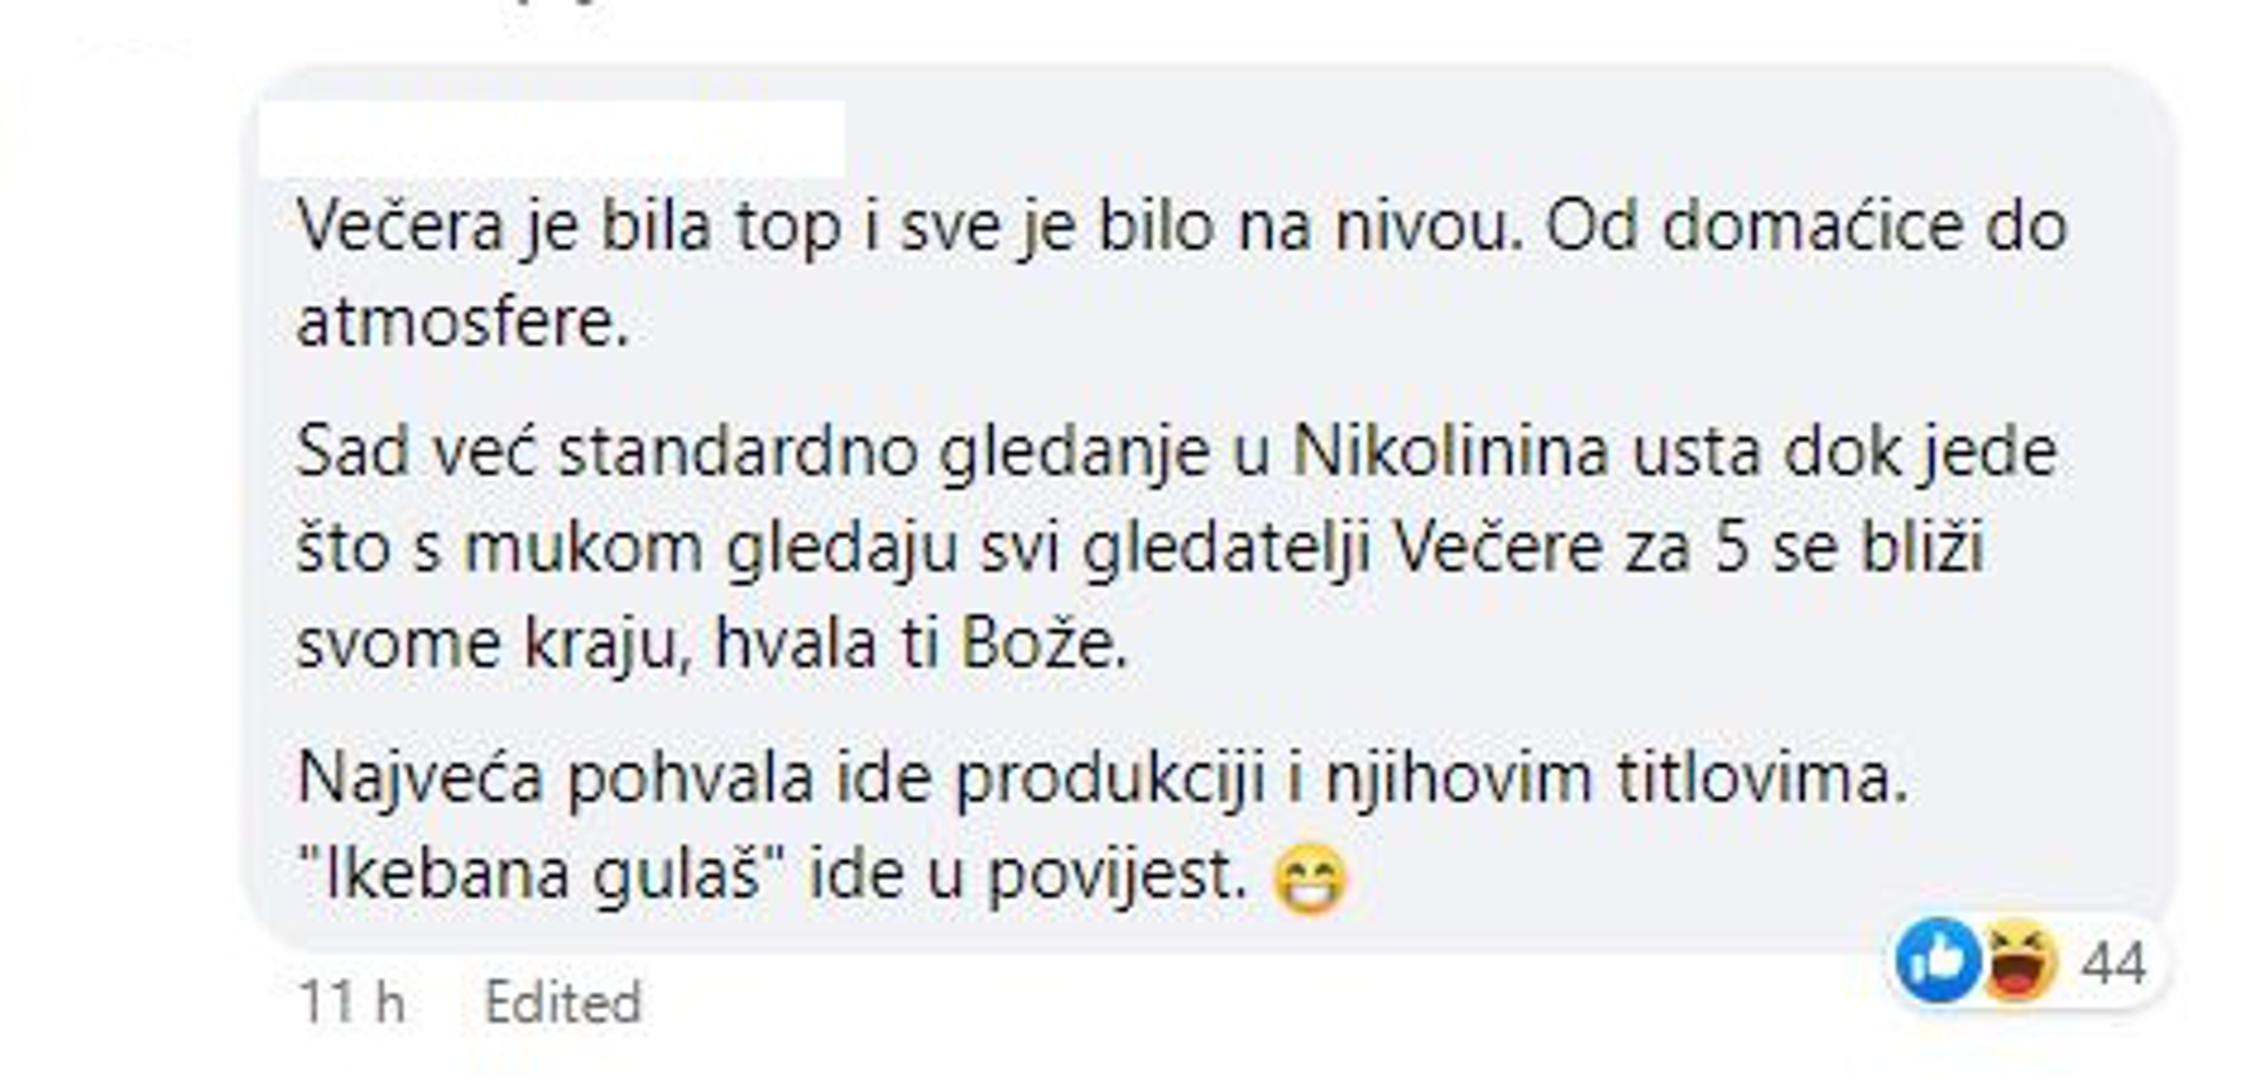Click the paragraph starting Sad već standardno

tap(1177, 548)
